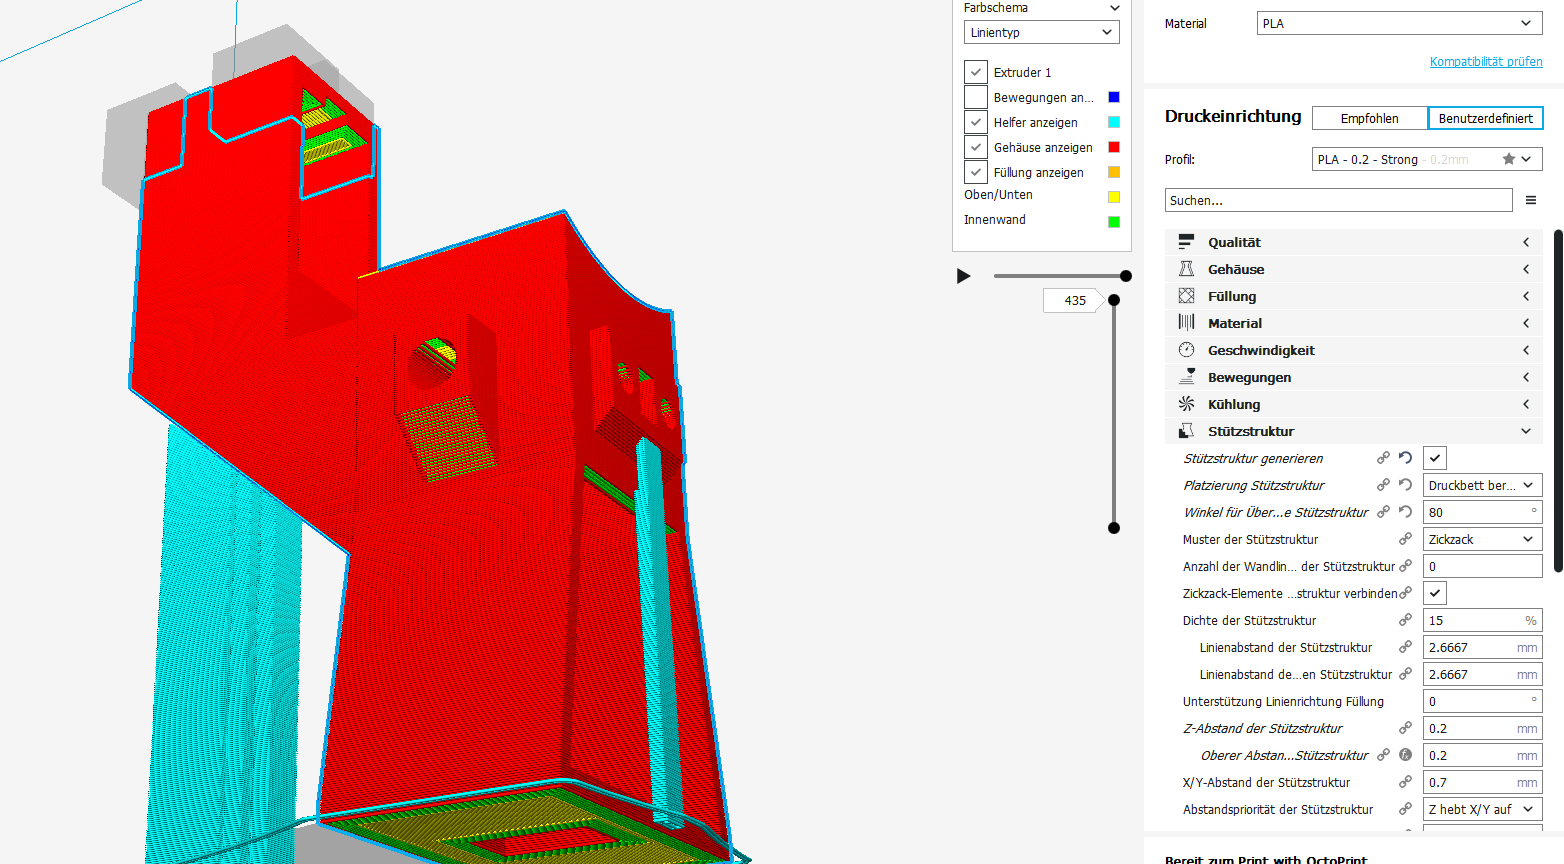Open the Kompatibilität prüfen link
1564x864 pixels.
pos(1486,61)
